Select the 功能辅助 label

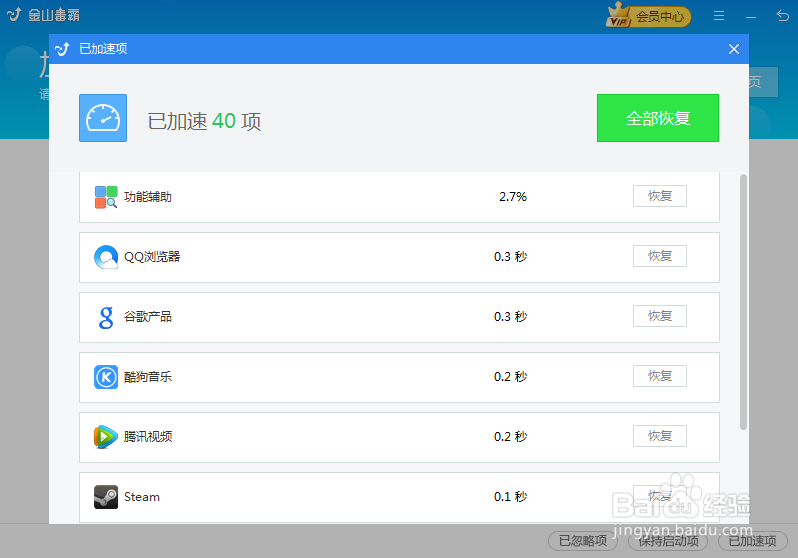(148, 197)
